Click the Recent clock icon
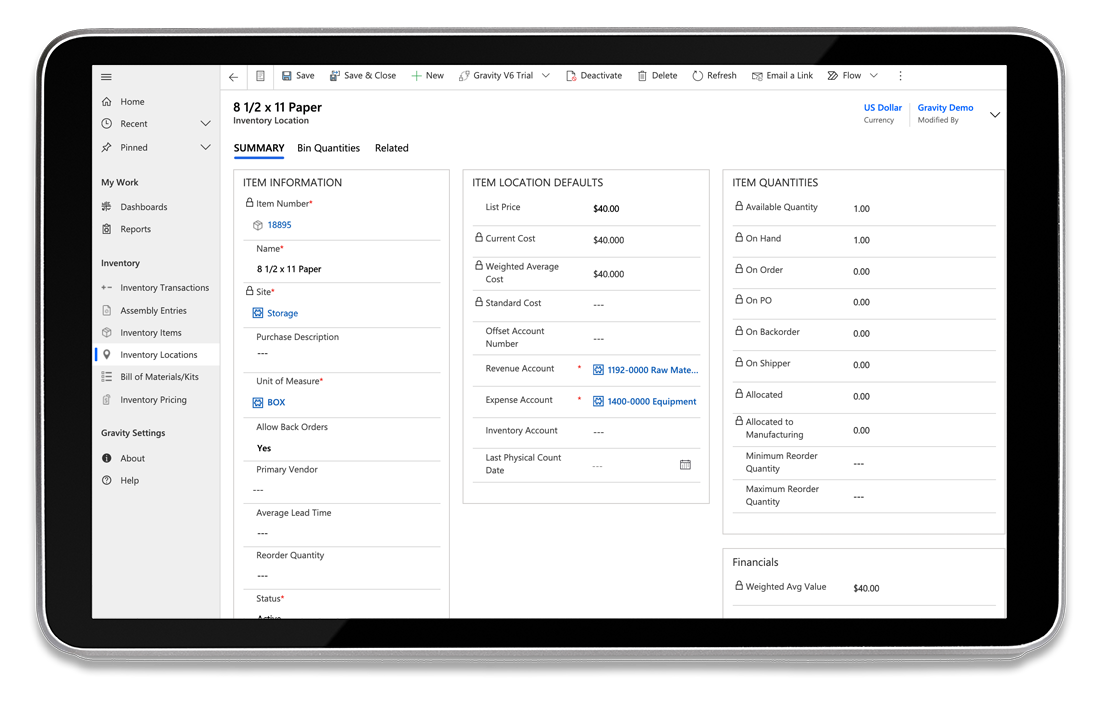The height and width of the screenshot is (720, 1100). coord(107,124)
